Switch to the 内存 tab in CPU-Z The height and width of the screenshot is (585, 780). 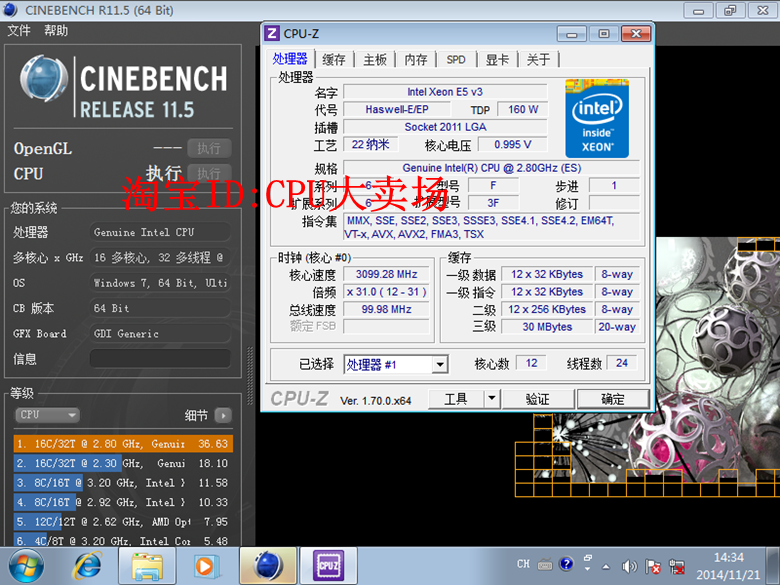coord(416,60)
